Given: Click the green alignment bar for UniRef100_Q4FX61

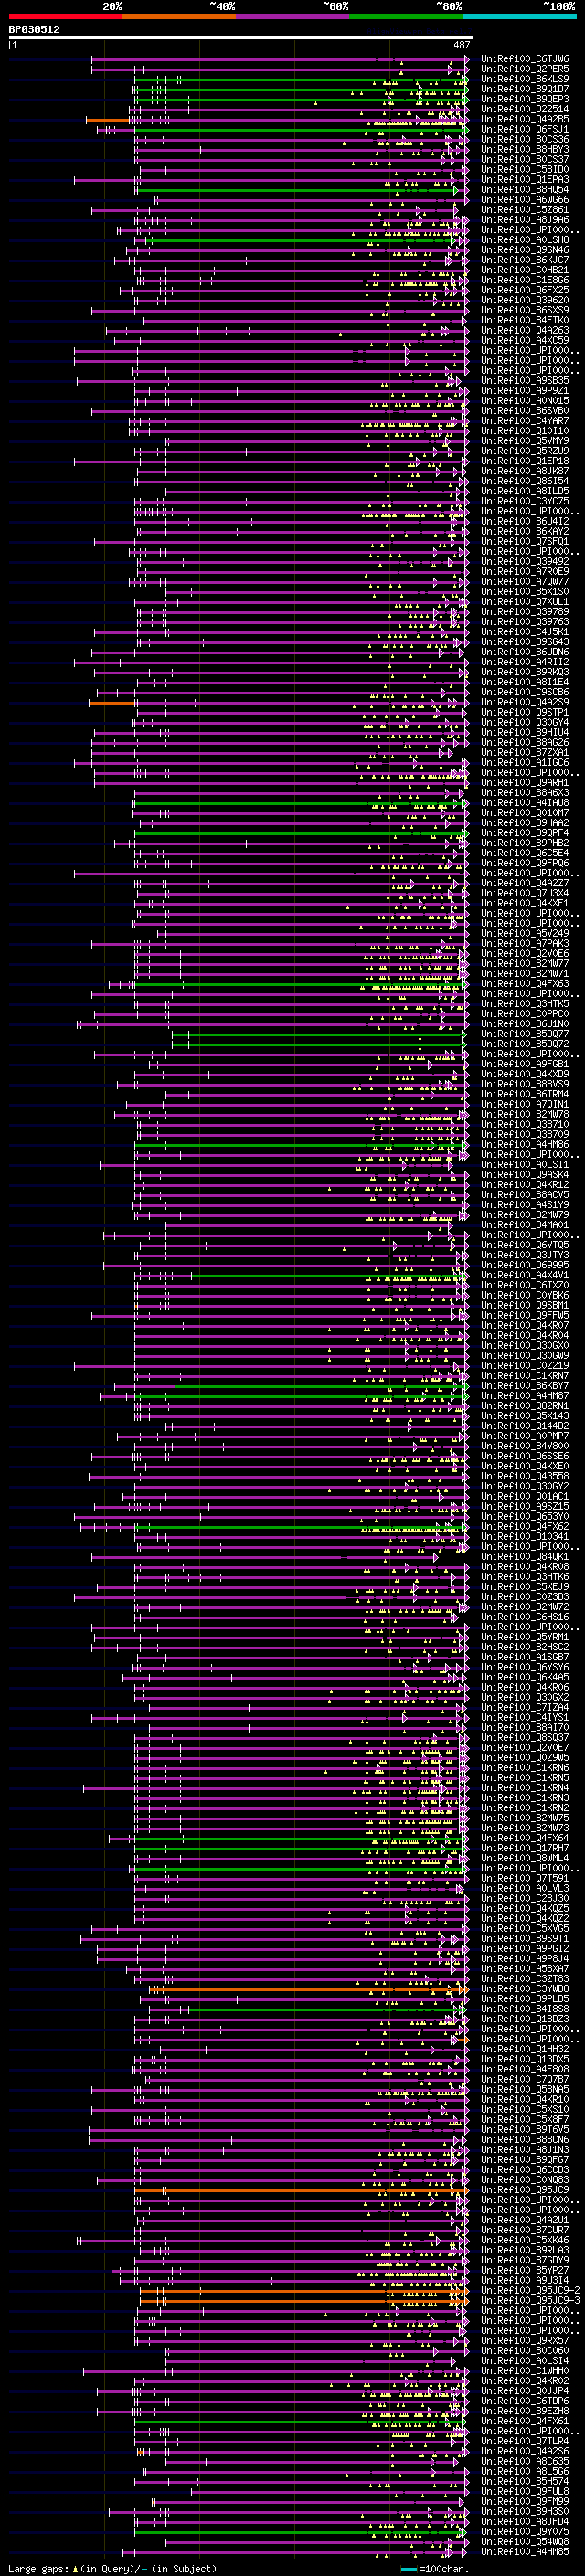Looking at the screenshot, I should point(301,2421).
